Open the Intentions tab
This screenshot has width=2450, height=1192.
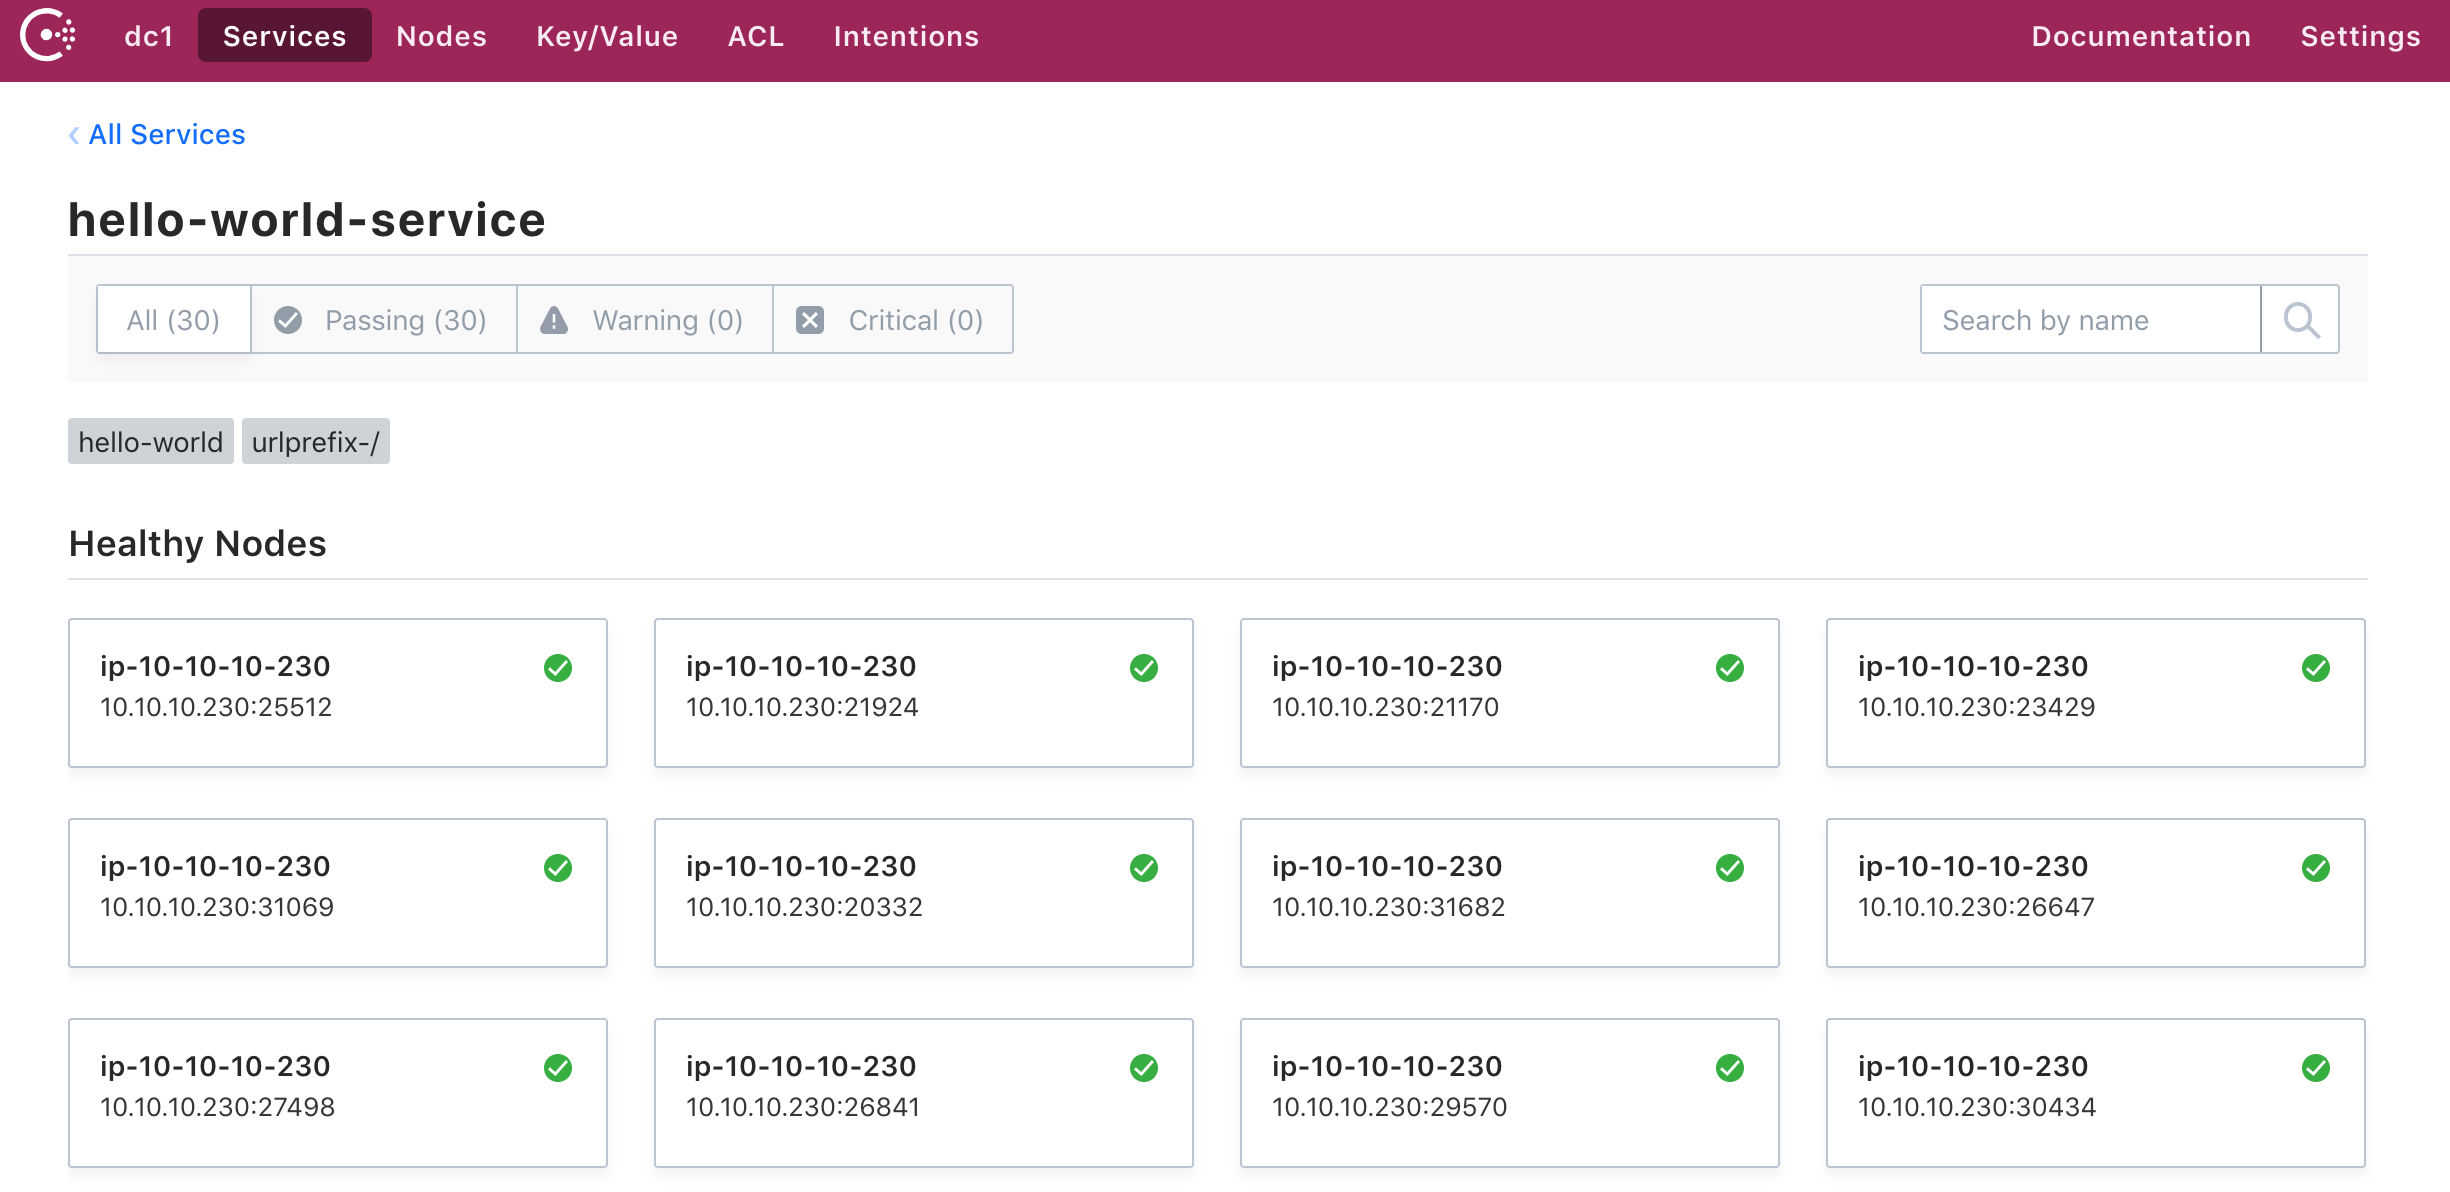906,36
